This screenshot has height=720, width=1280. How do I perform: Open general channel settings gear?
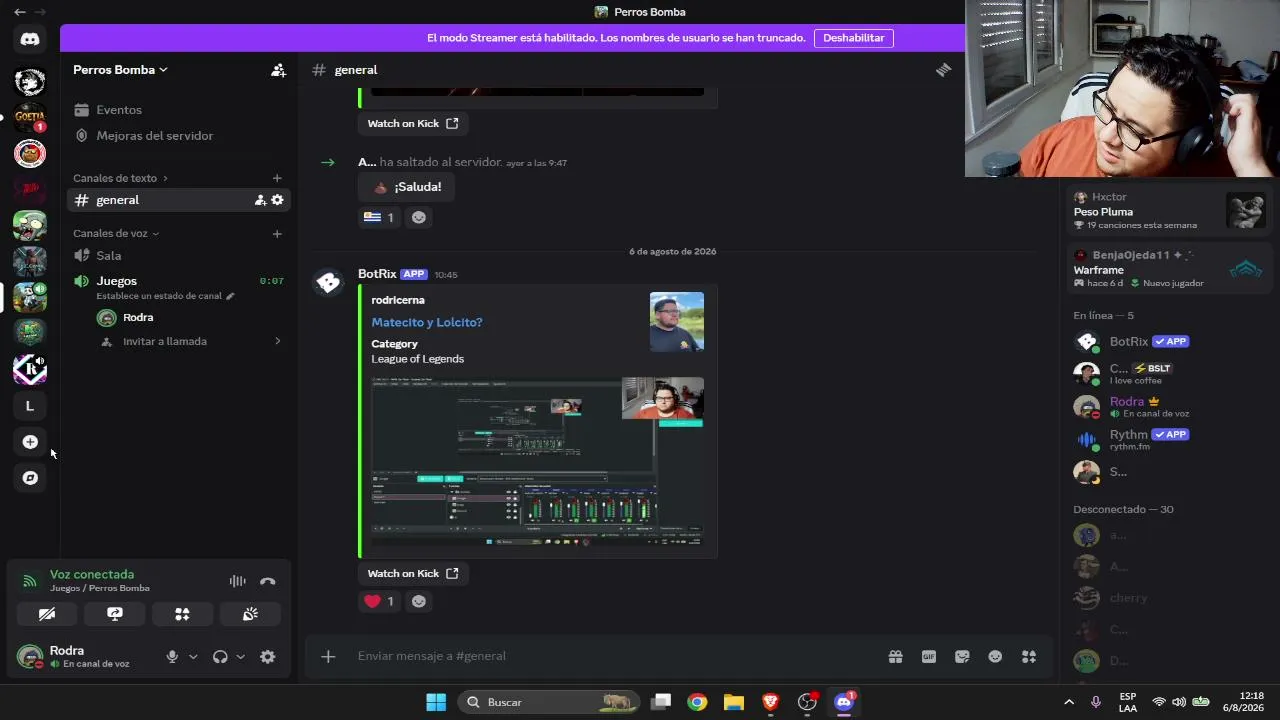pyautogui.click(x=277, y=200)
